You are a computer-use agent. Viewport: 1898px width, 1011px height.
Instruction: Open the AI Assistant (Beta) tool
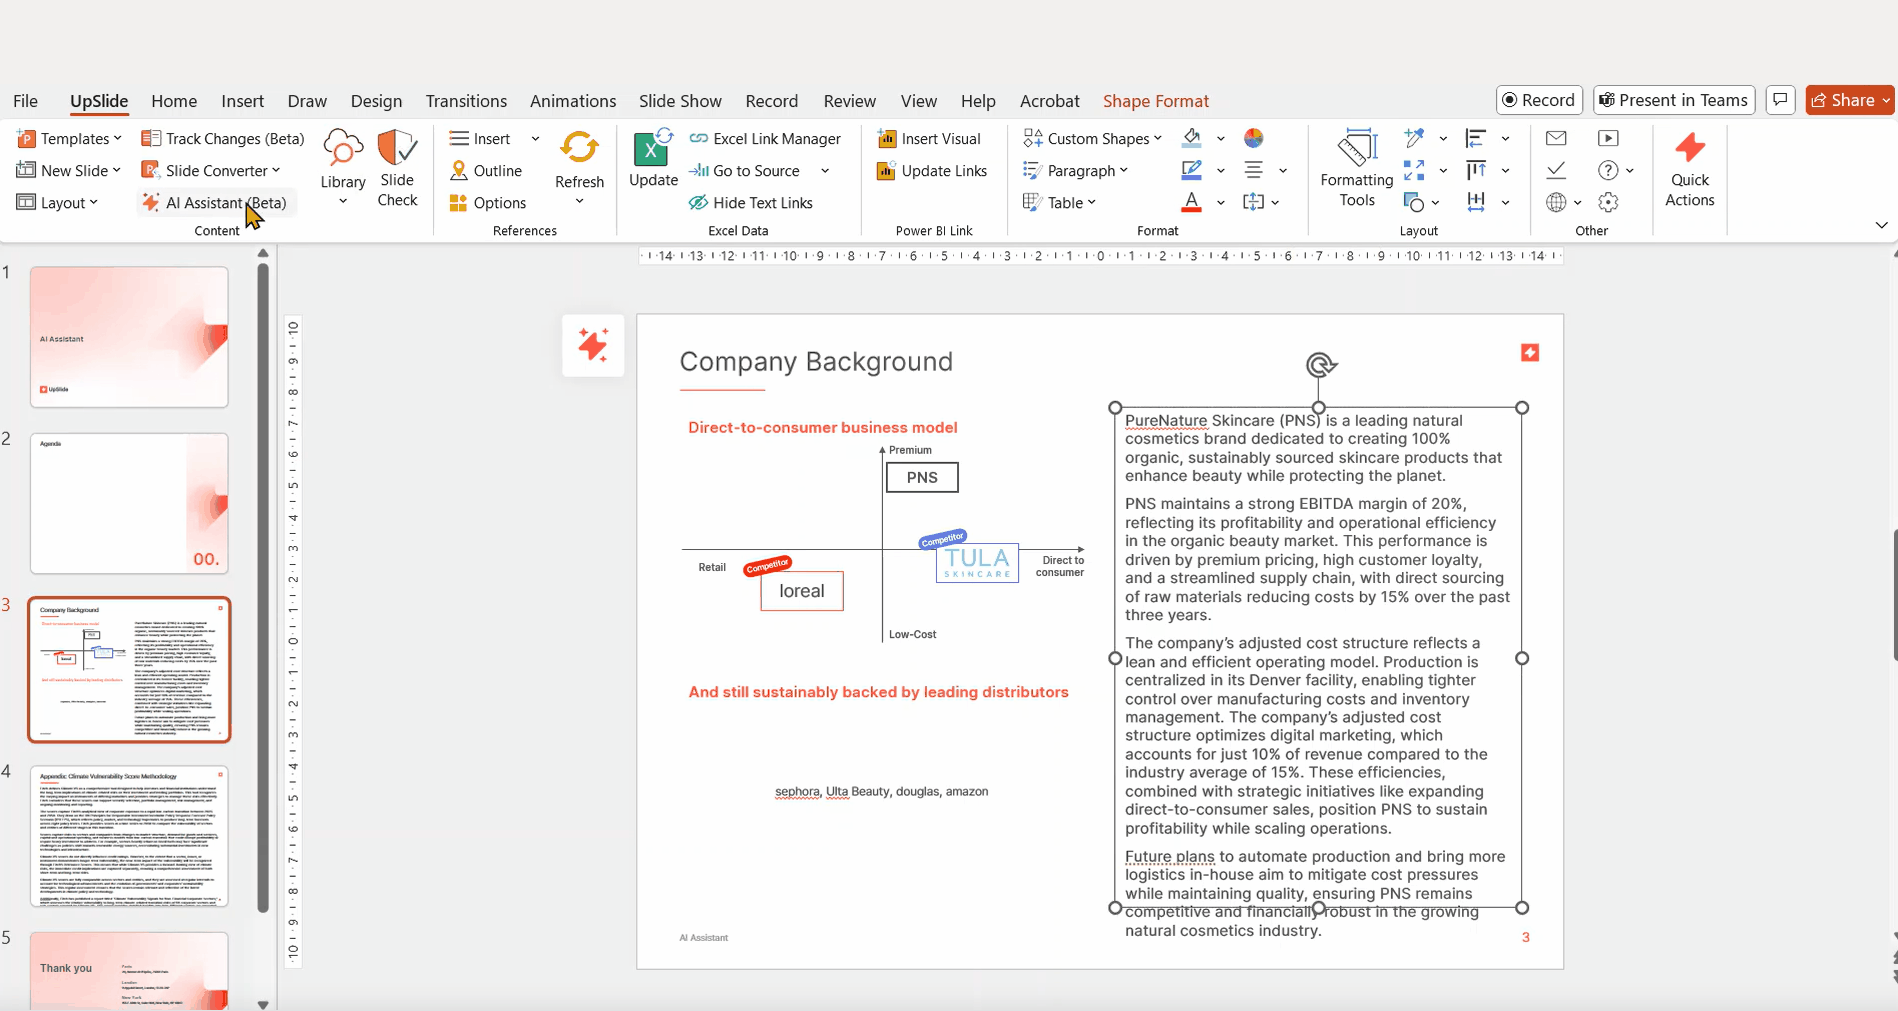[x=215, y=202]
